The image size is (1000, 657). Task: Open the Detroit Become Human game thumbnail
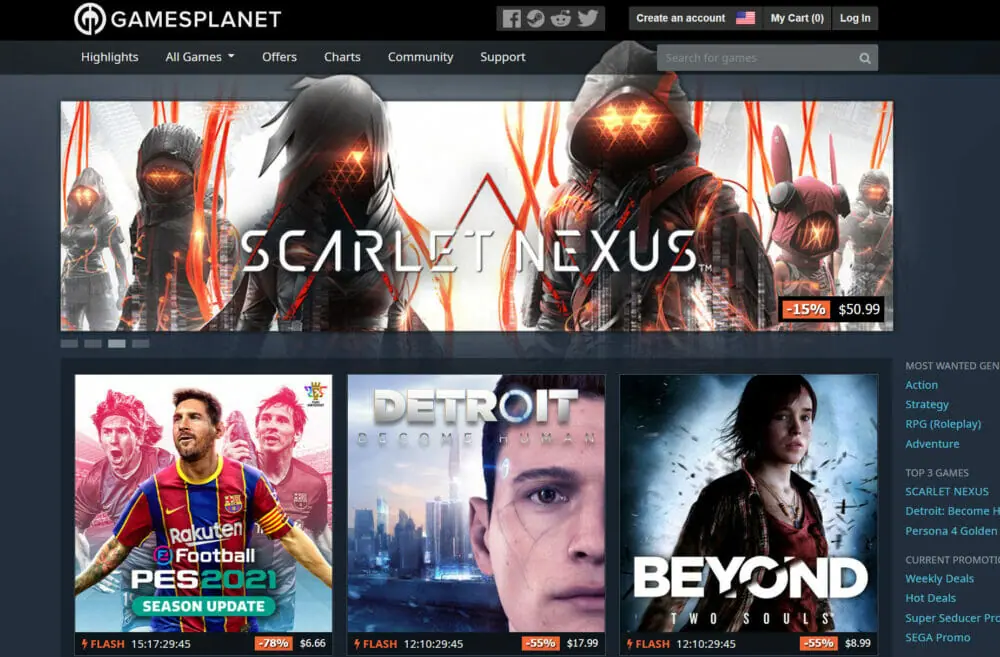(476, 502)
